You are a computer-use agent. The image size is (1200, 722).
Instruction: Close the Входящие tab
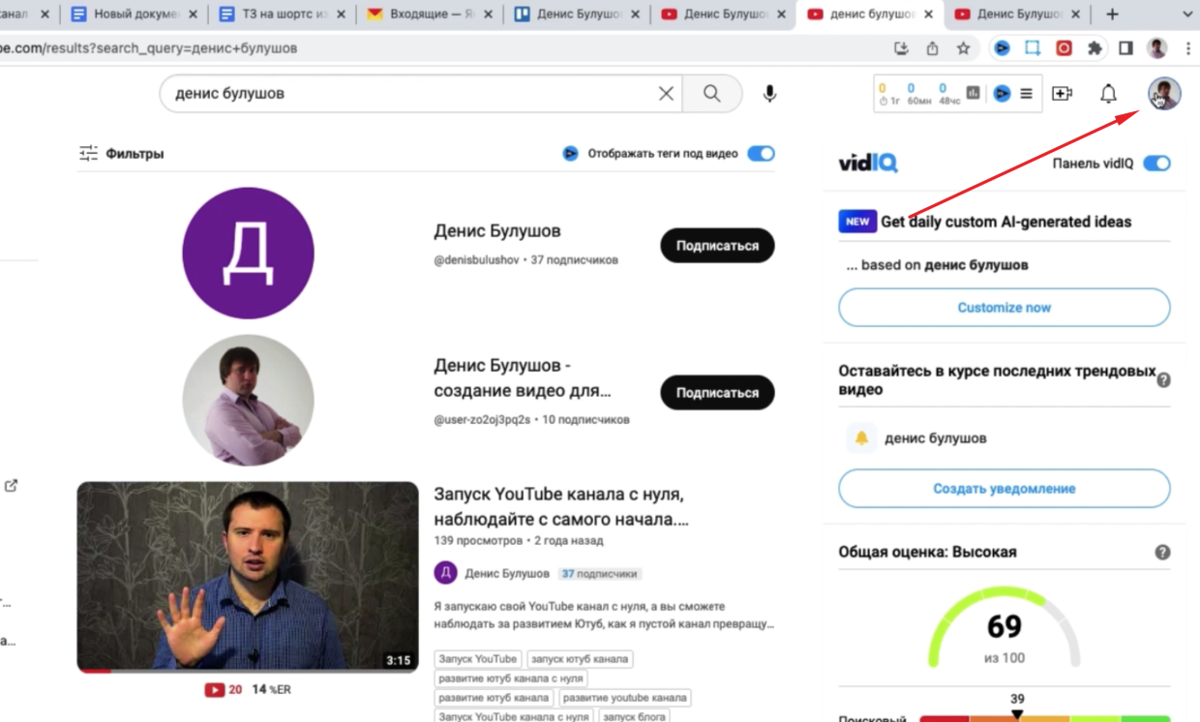pos(486,14)
